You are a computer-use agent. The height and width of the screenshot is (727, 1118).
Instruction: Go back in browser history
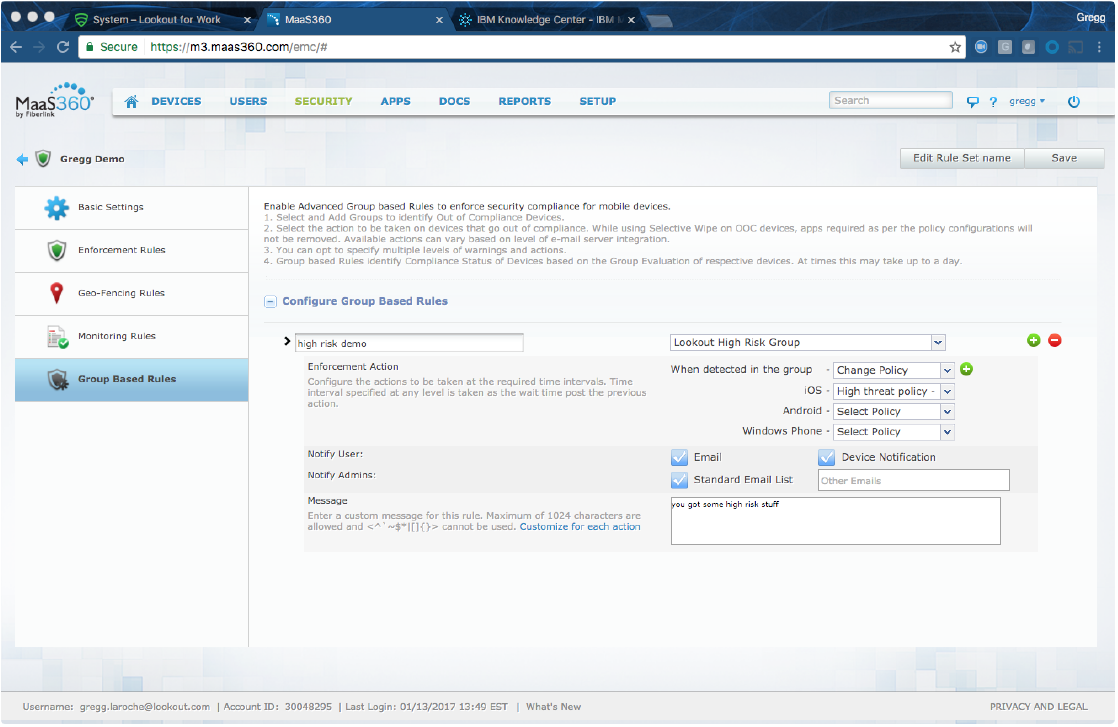[16, 47]
